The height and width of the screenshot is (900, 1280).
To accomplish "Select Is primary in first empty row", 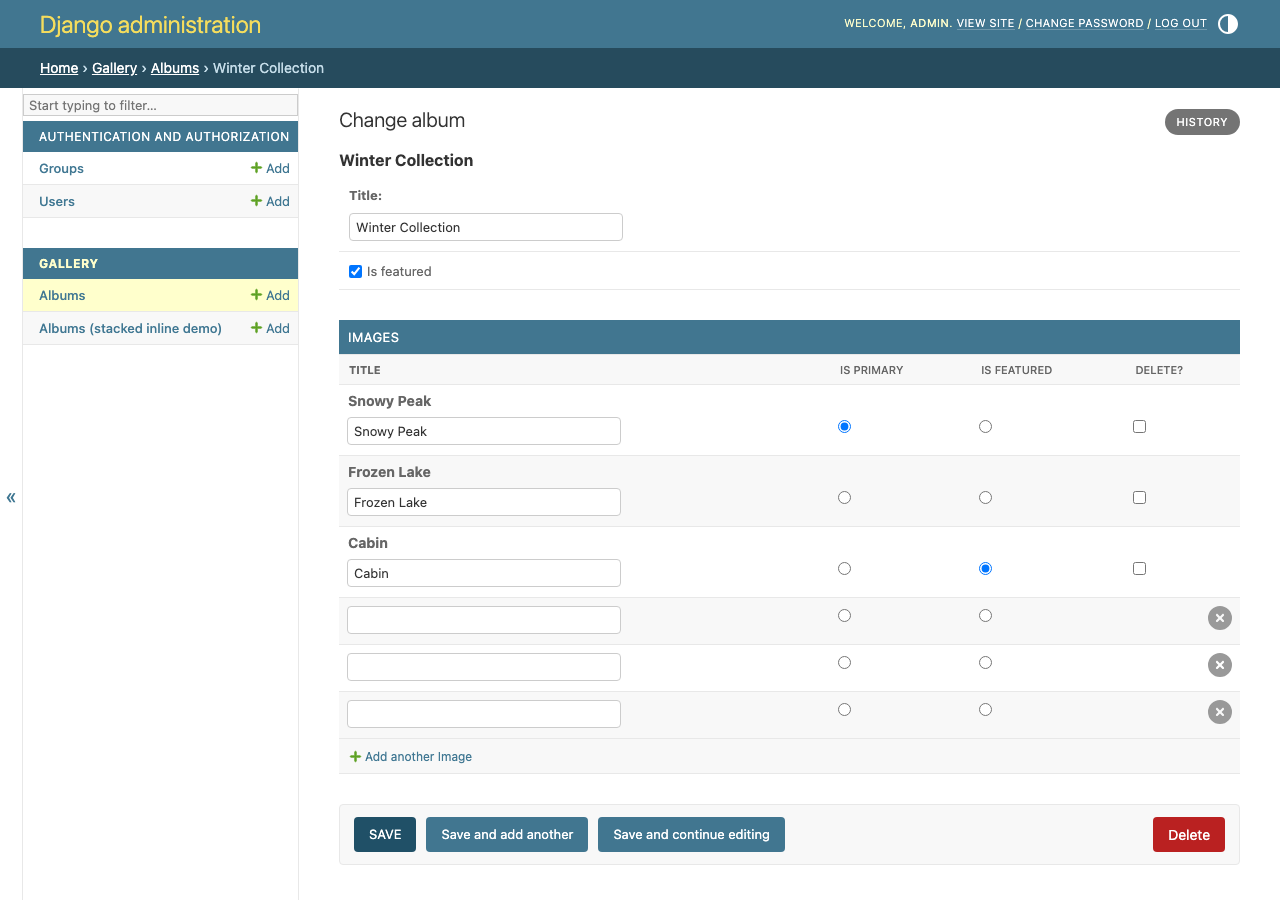I will 844,615.
